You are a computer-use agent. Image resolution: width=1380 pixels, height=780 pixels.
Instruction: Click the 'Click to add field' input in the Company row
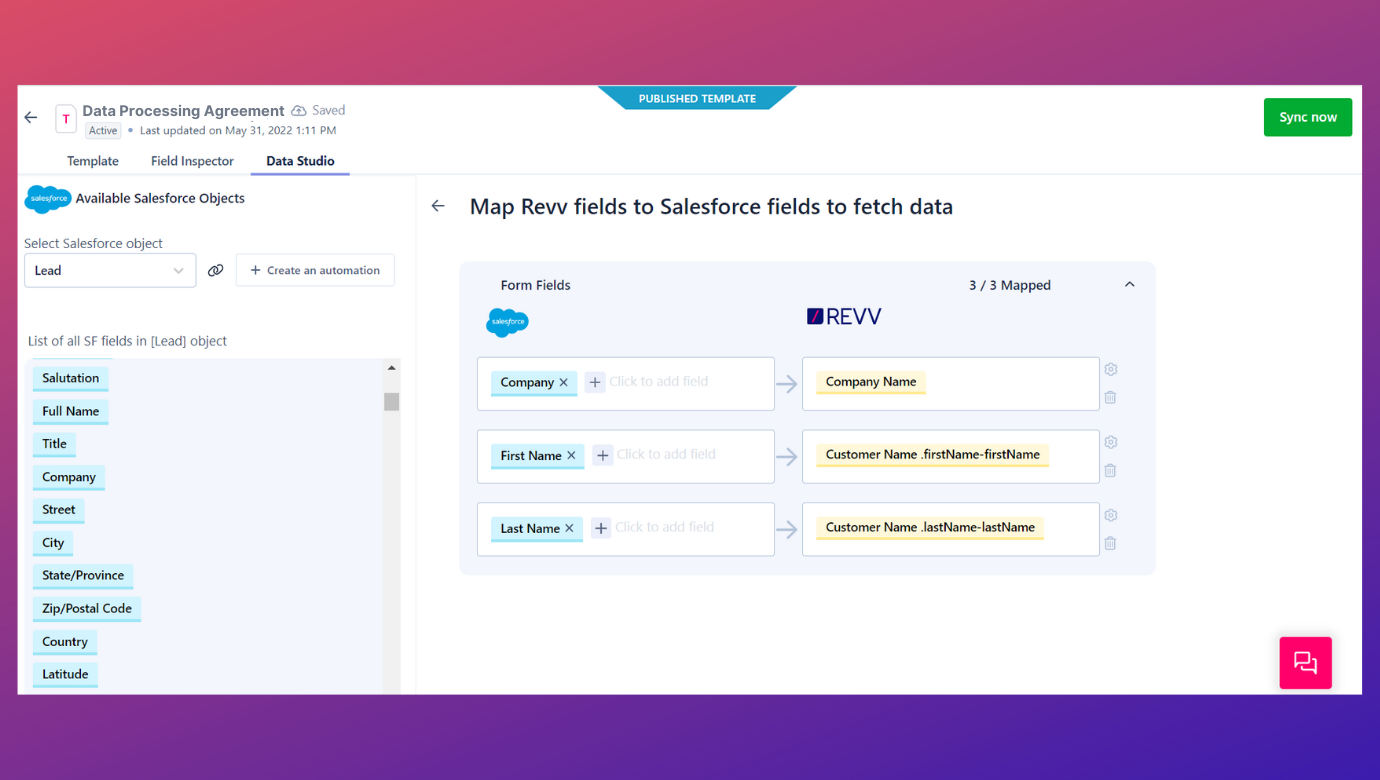point(659,382)
